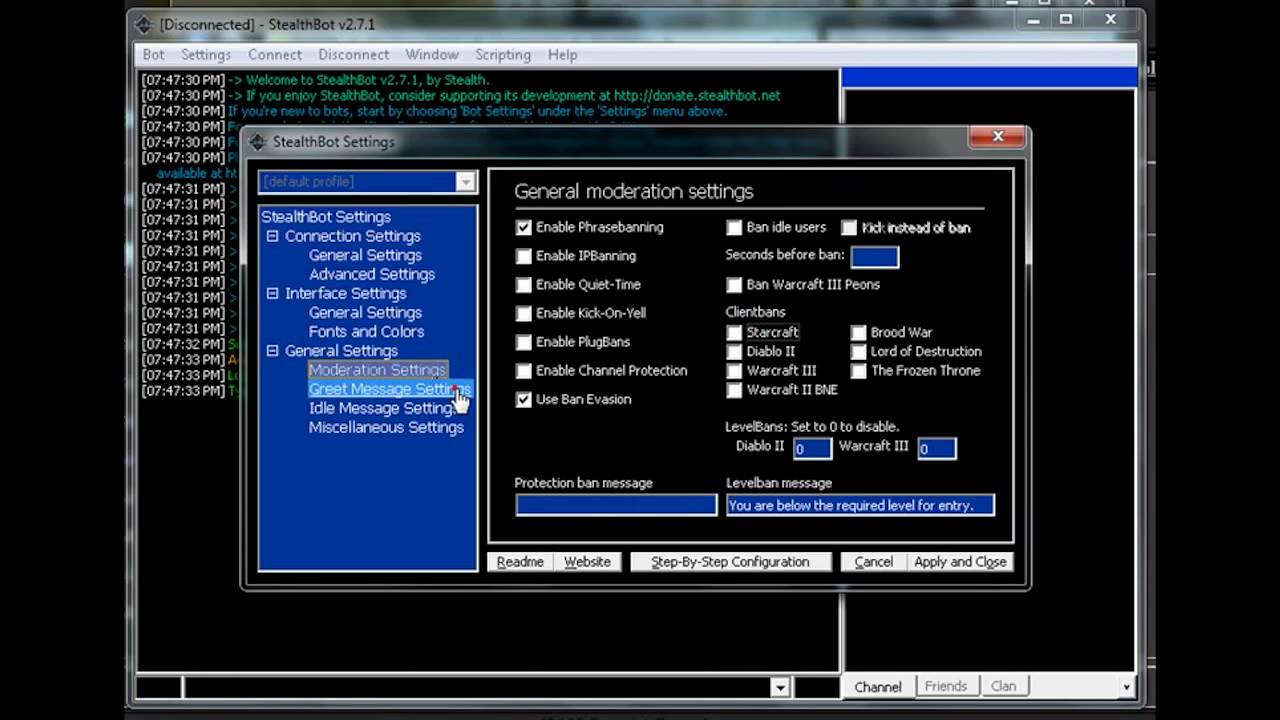Check Enable Kick-On-Yell
Image resolution: width=1280 pixels, height=720 pixels.
(524, 313)
